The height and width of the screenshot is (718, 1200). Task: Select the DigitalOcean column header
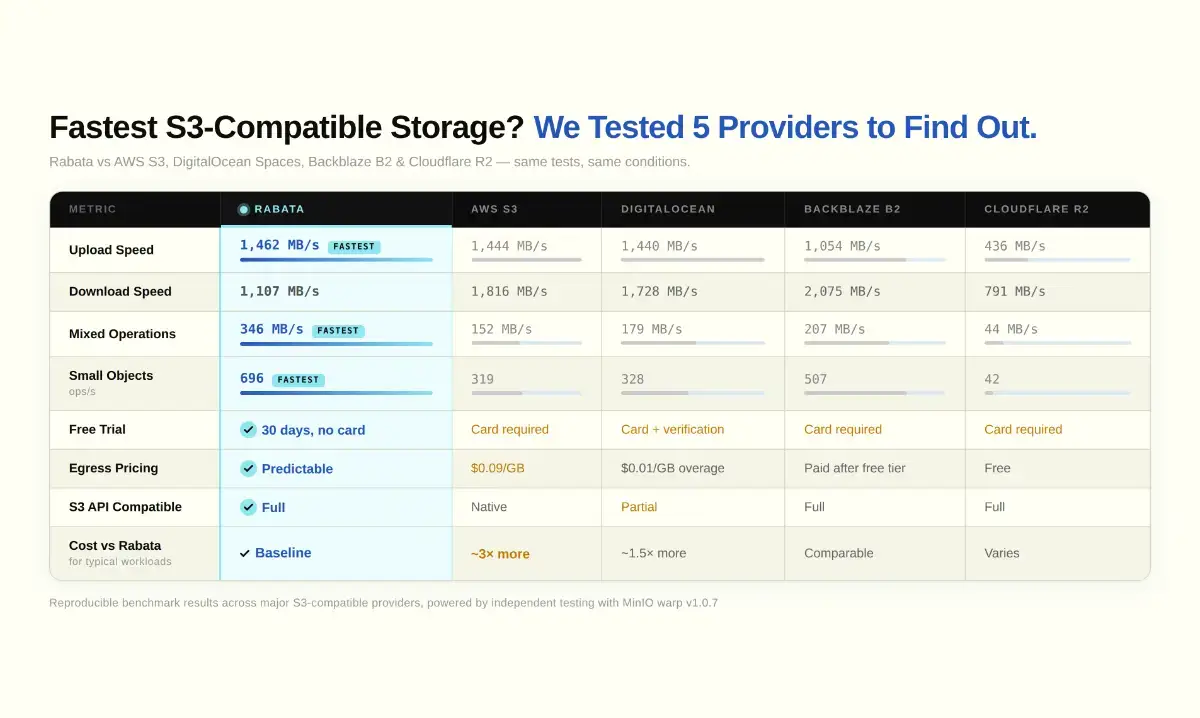[668, 210]
